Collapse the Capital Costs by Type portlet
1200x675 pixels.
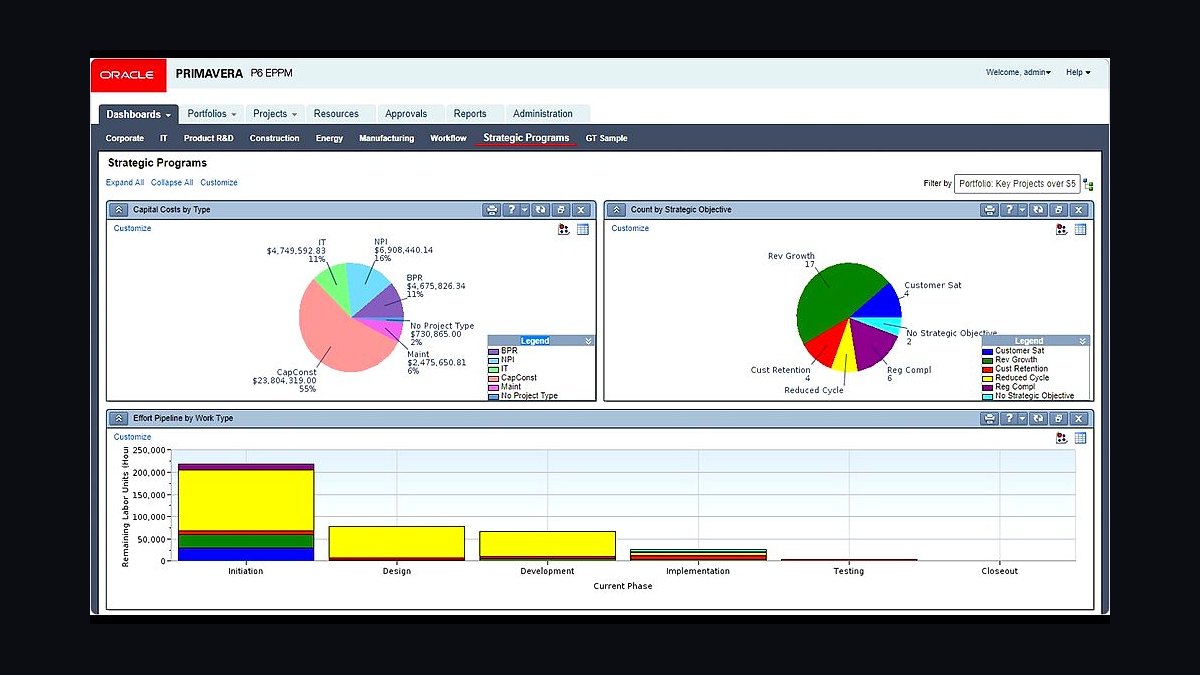119,210
